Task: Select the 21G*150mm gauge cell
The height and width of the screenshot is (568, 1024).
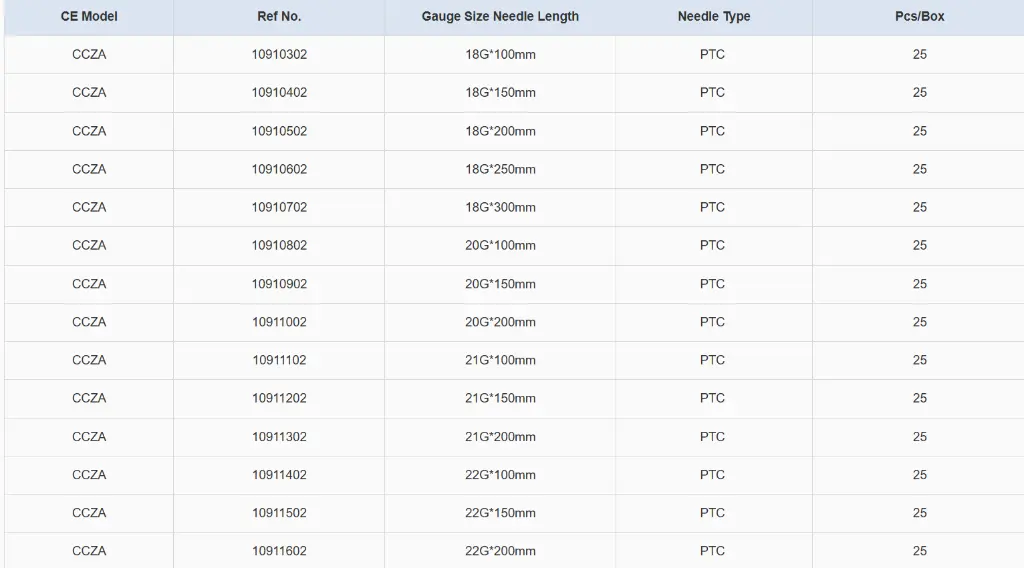Action: [x=500, y=398]
